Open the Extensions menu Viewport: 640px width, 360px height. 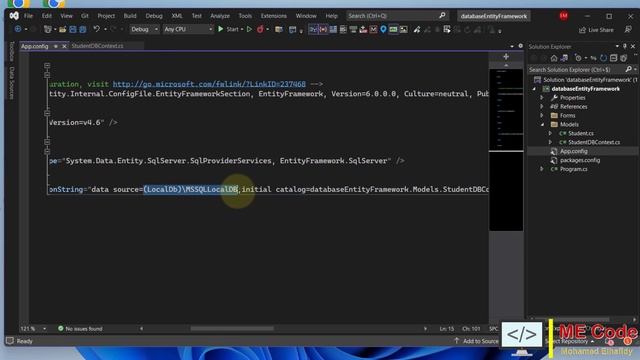click(273, 16)
